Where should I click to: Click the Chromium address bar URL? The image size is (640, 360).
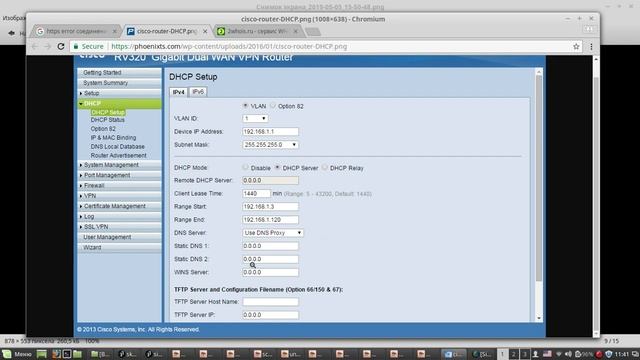point(229,47)
